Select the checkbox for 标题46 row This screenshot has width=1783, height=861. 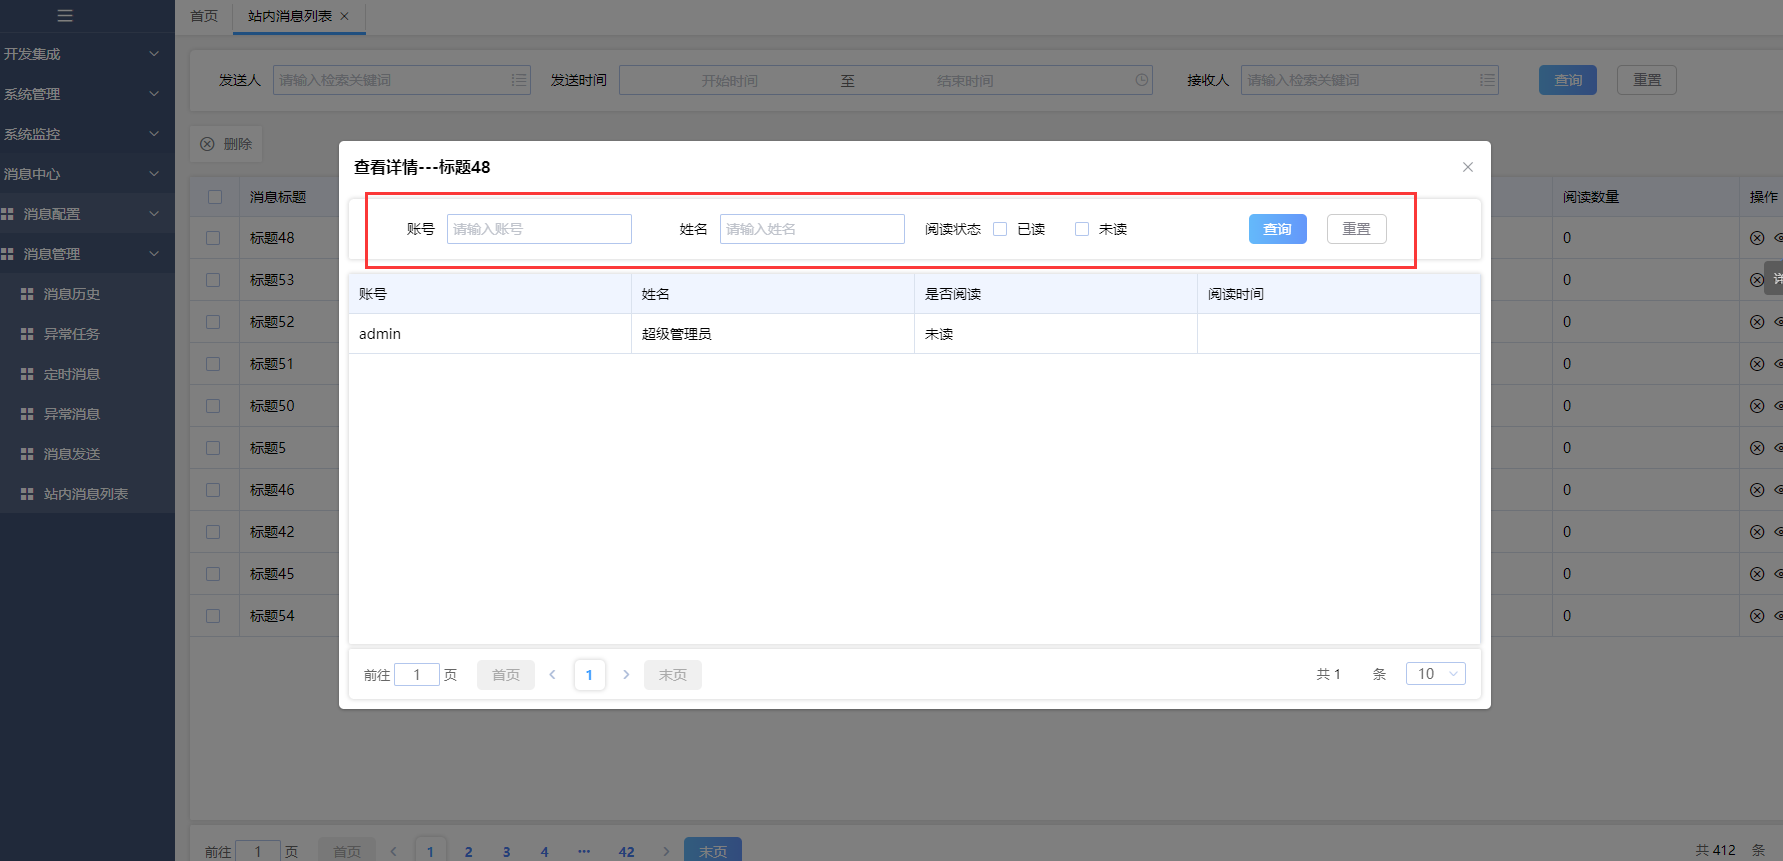(x=213, y=490)
